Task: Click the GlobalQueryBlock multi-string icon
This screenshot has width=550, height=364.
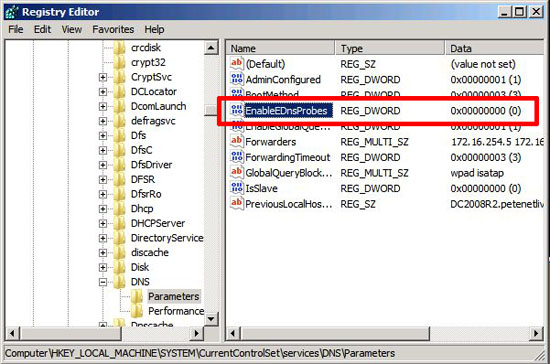Action: tap(236, 172)
